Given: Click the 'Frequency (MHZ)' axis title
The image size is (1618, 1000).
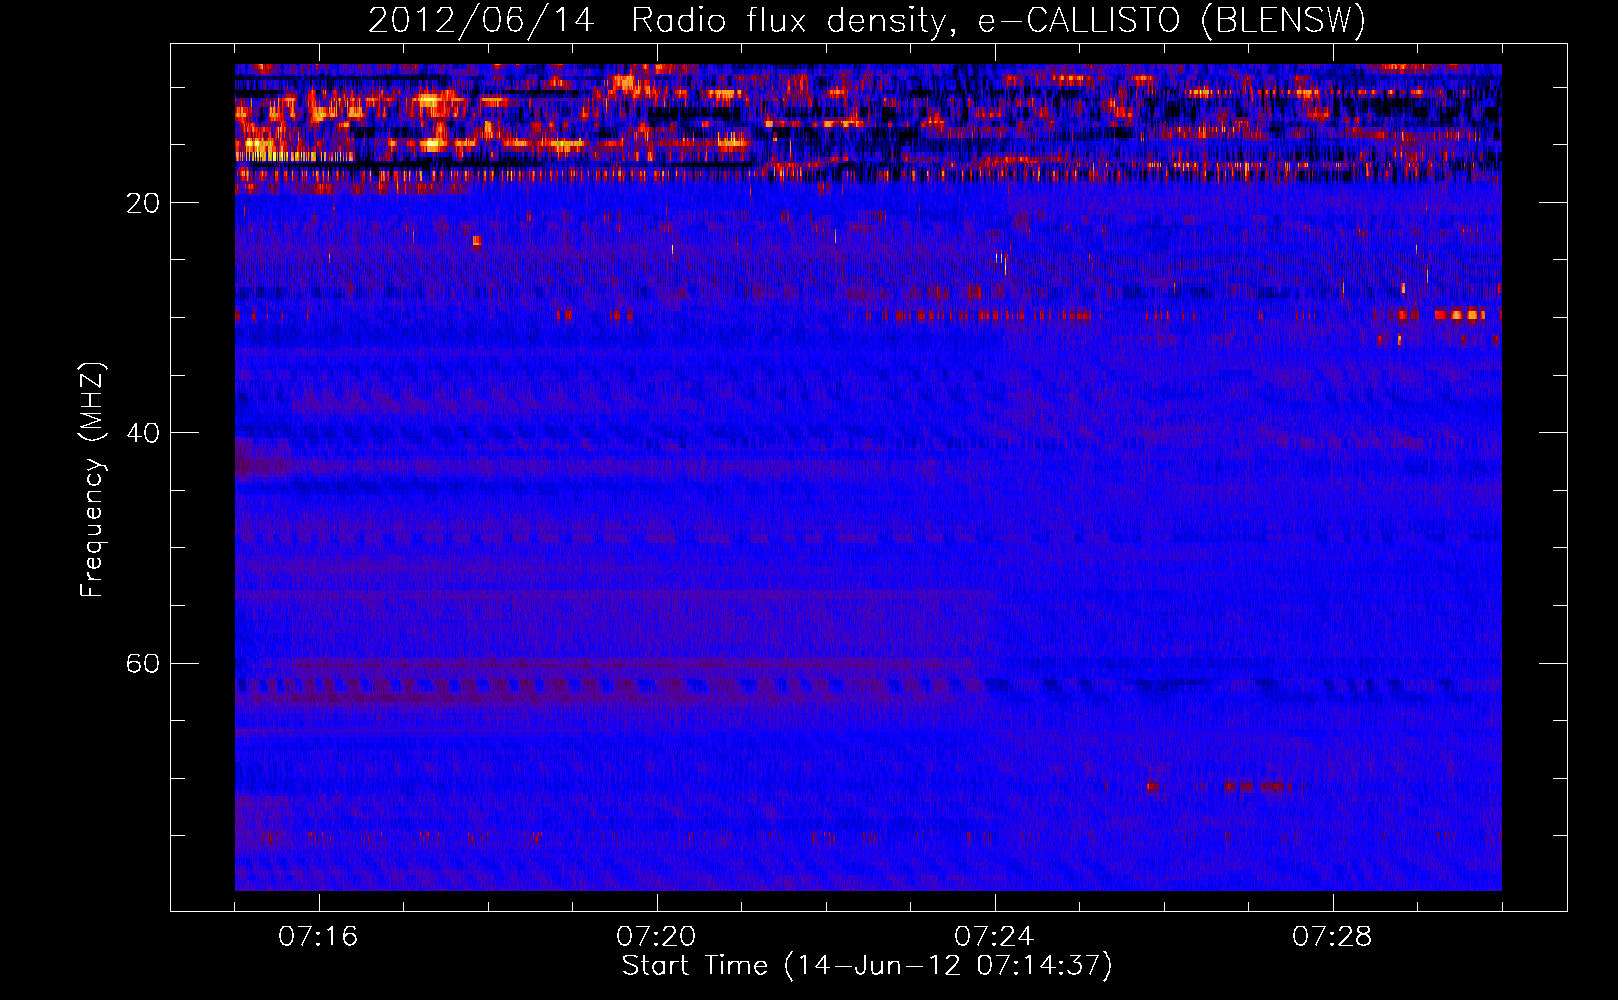Looking at the screenshot, I should [x=91, y=479].
